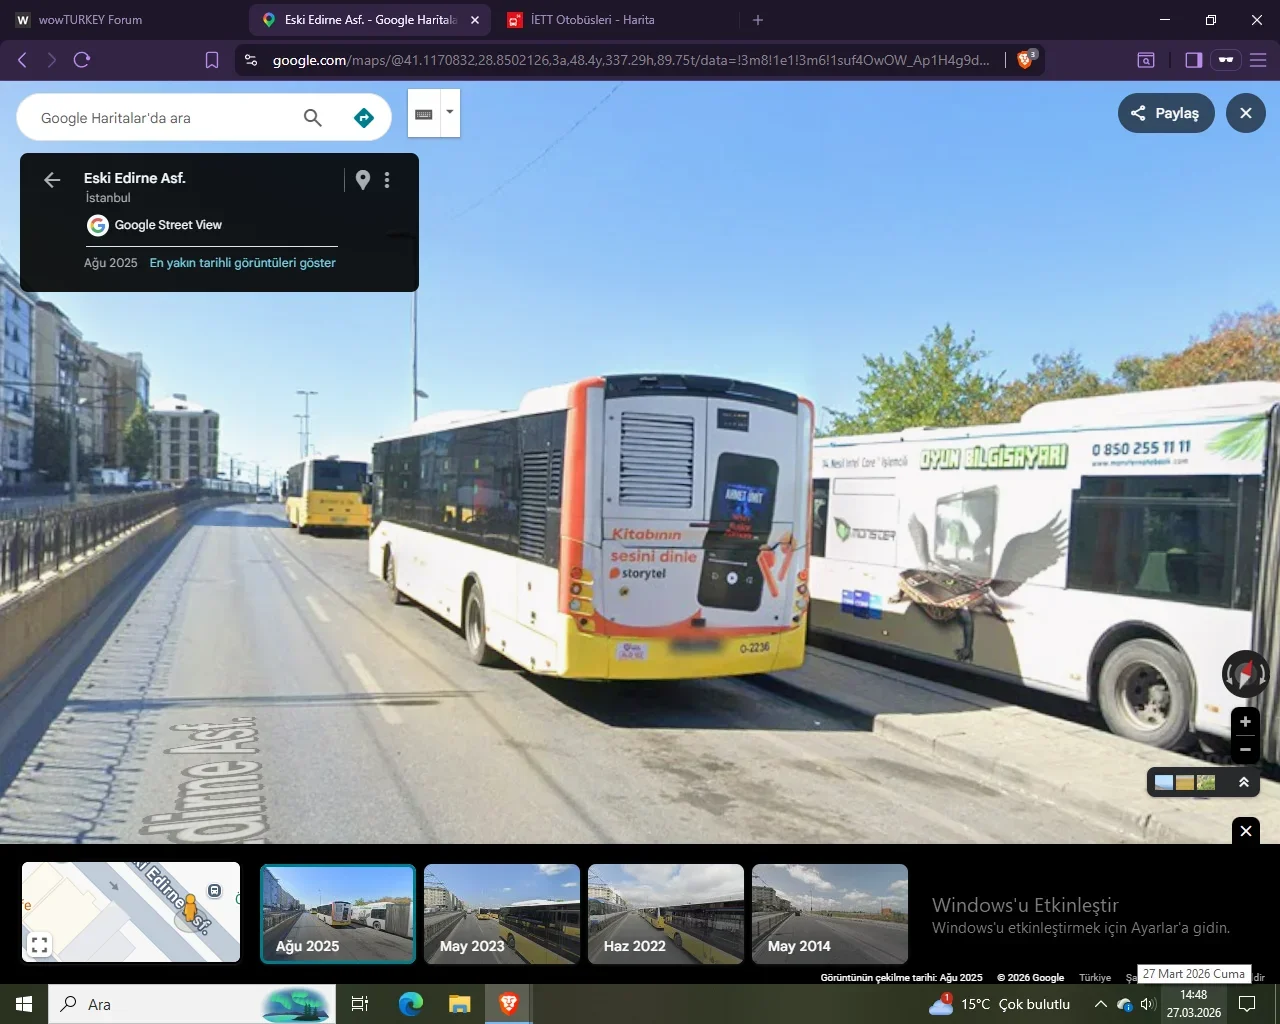Click 'En yakın tarihli görüntüleri göster' link

point(242,263)
